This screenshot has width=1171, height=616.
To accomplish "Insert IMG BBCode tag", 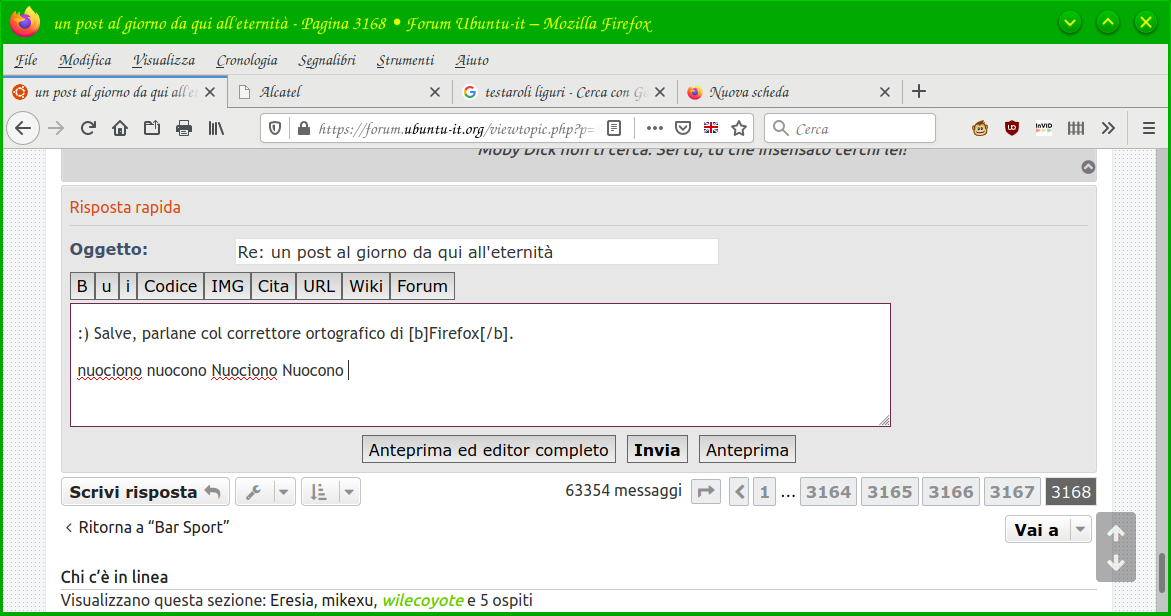I will click(x=227, y=286).
